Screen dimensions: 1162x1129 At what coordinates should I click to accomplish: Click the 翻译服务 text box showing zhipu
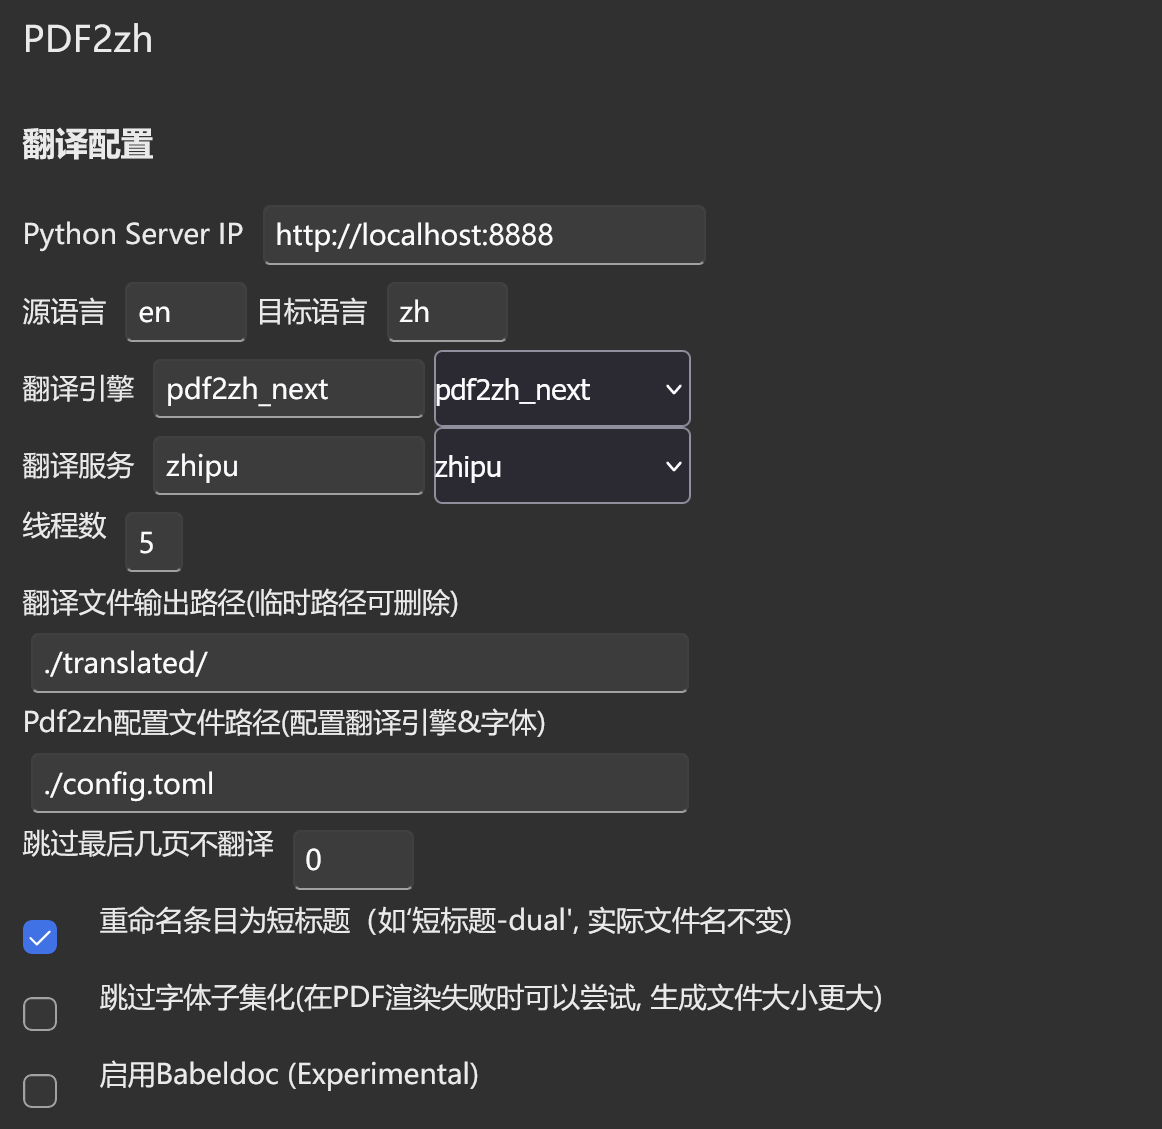288,466
